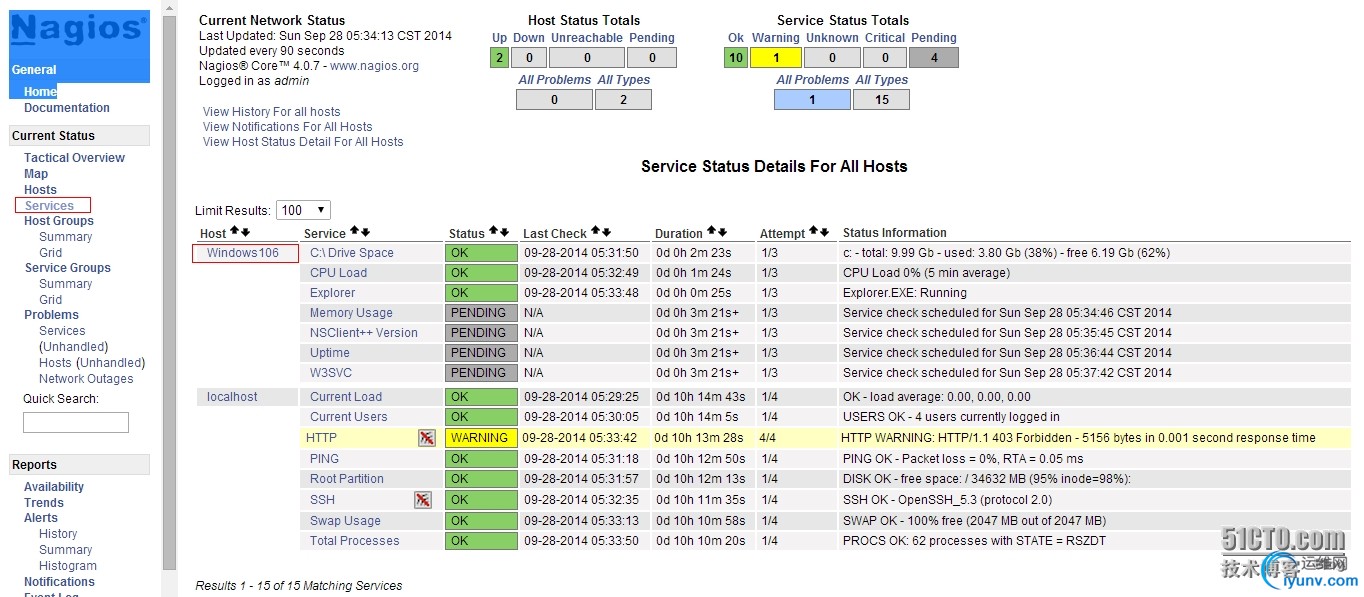Open the Windows106 host link
Image resolution: width=1364 pixels, height=597 pixels.
[243, 253]
